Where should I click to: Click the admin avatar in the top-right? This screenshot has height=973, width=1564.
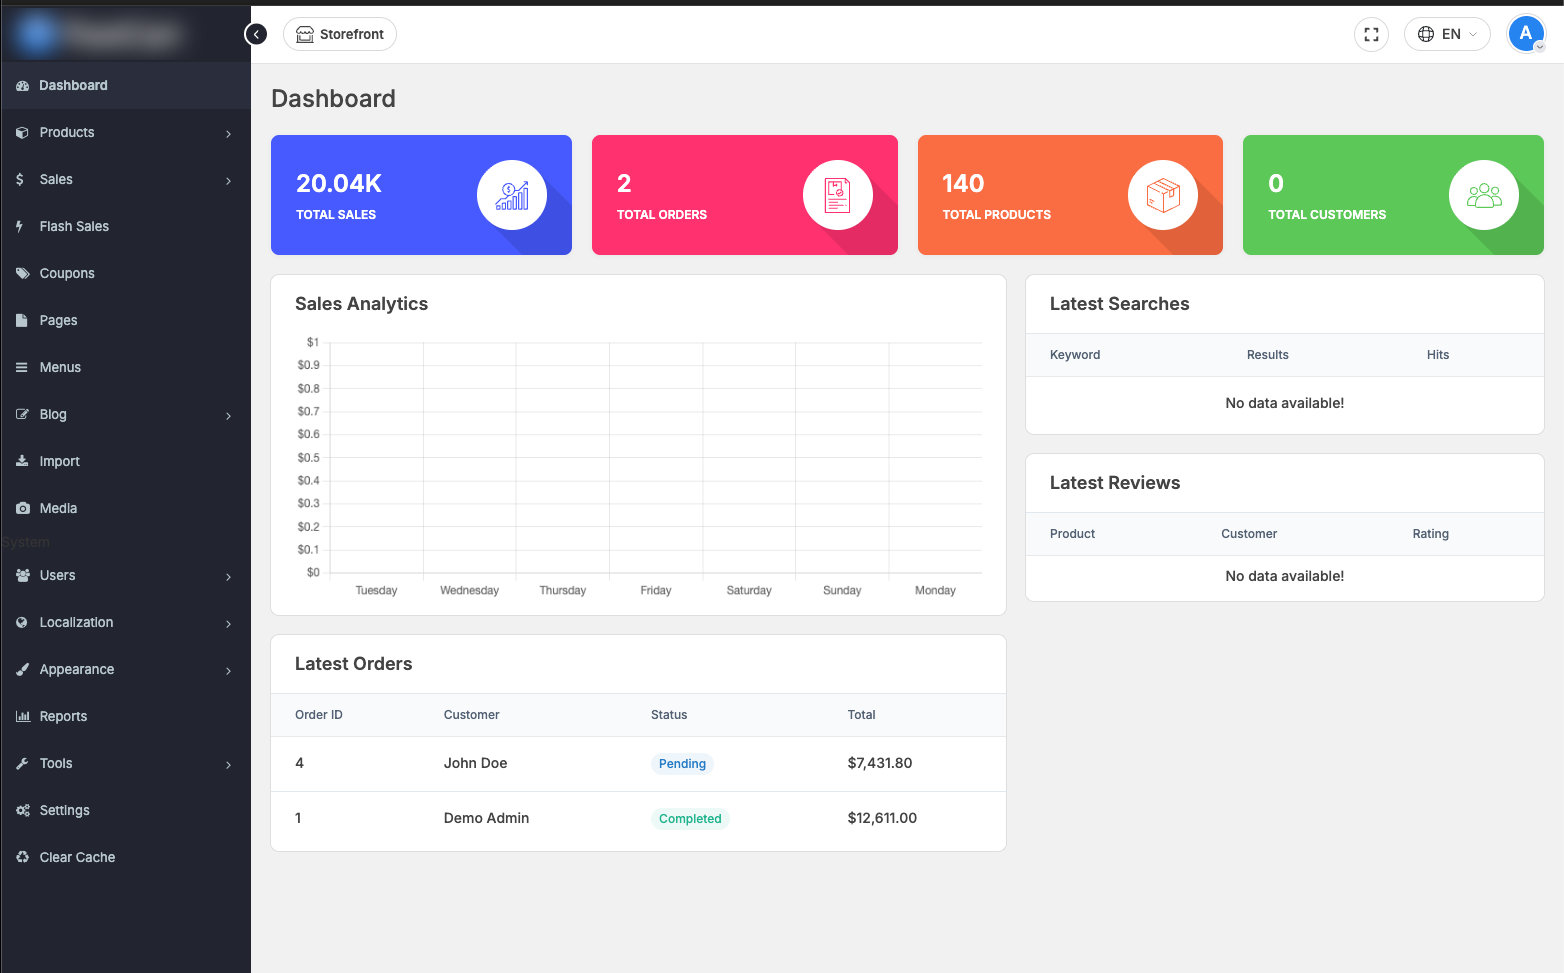(x=1526, y=33)
